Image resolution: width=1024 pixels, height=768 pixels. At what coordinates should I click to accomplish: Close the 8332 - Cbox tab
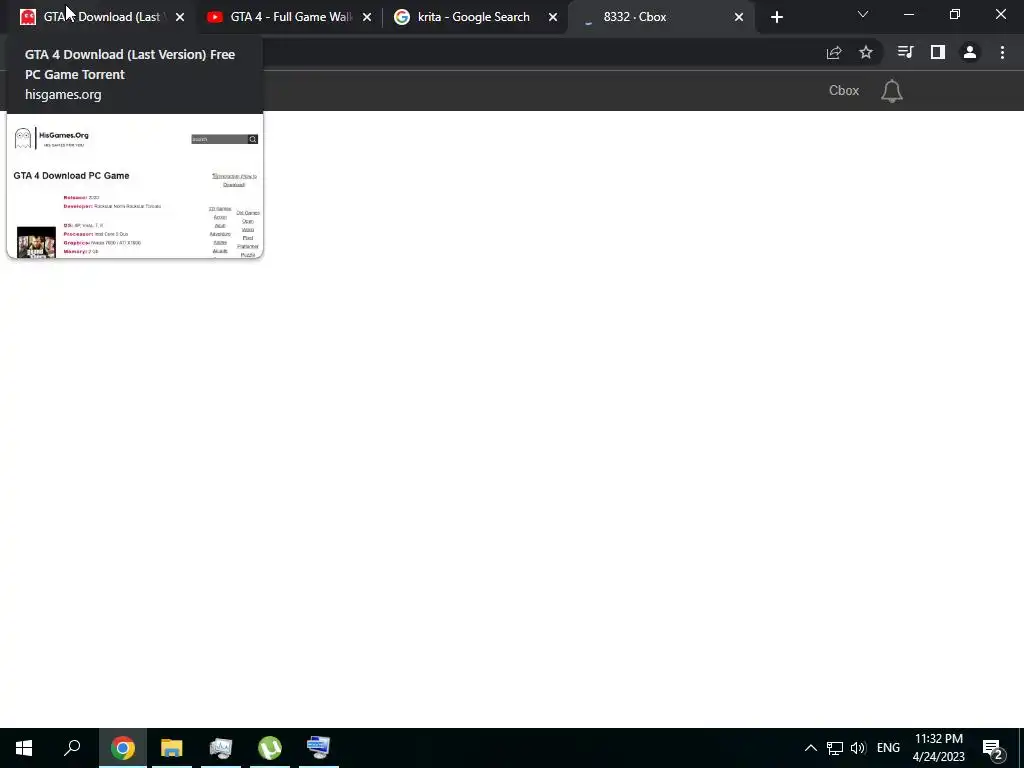tap(739, 17)
